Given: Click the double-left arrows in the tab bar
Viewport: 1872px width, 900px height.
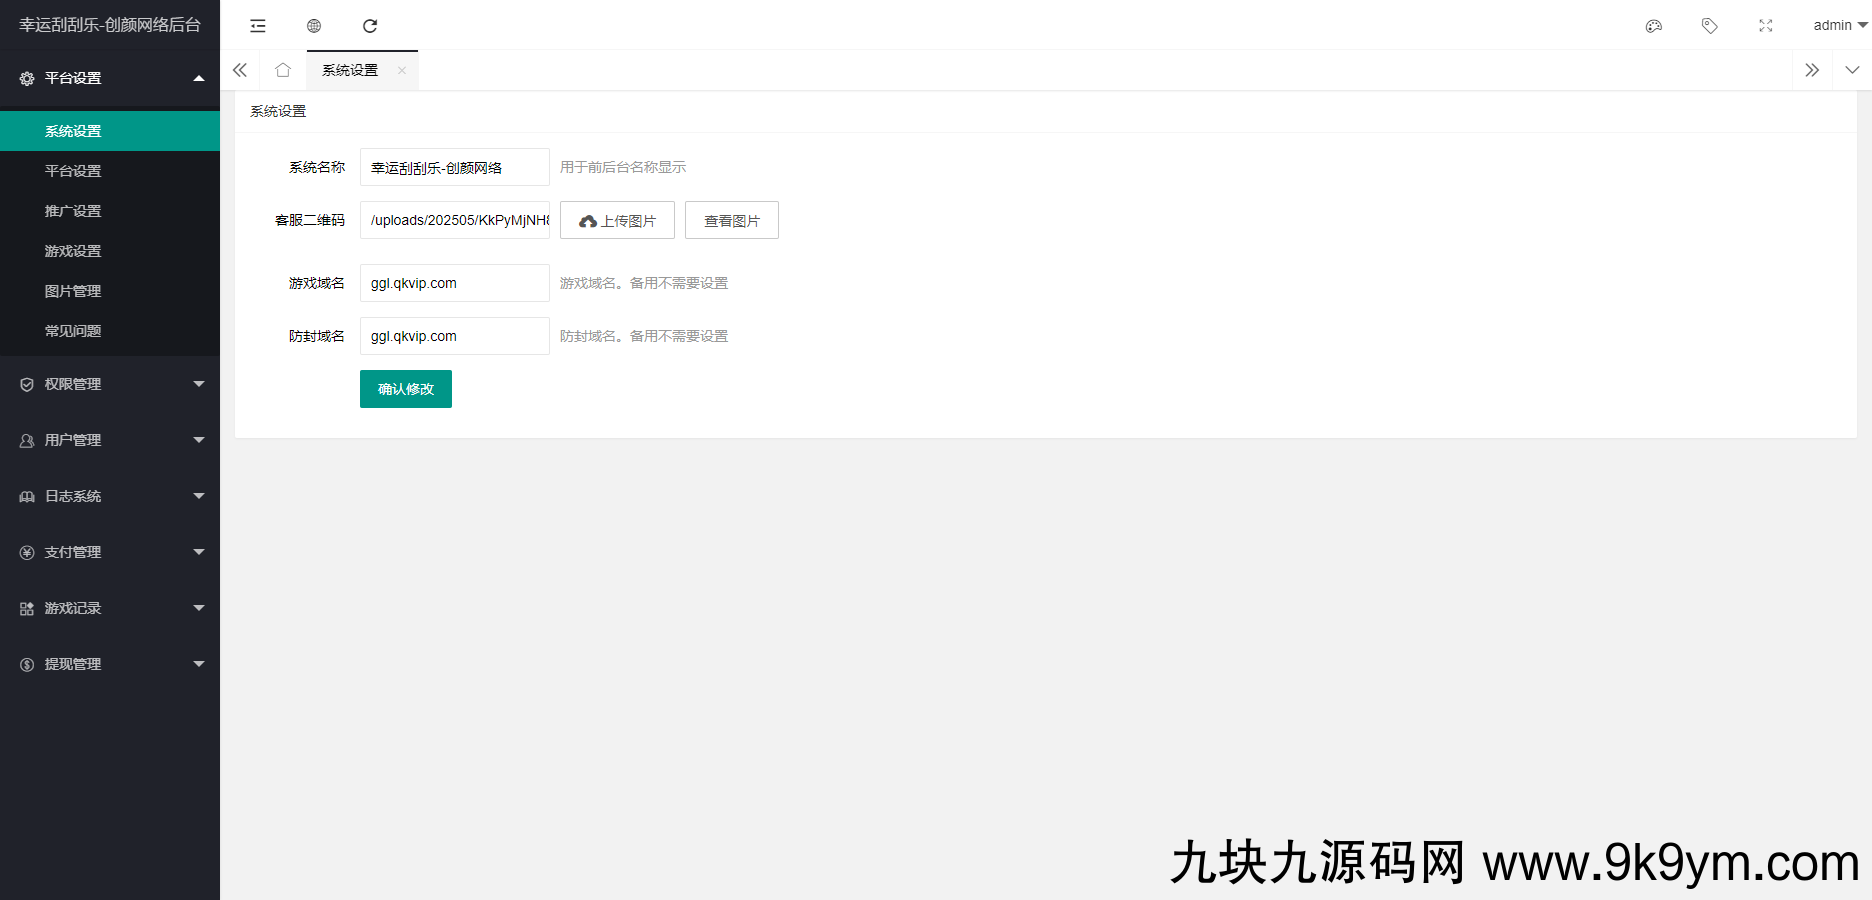Looking at the screenshot, I should pos(239,70).
